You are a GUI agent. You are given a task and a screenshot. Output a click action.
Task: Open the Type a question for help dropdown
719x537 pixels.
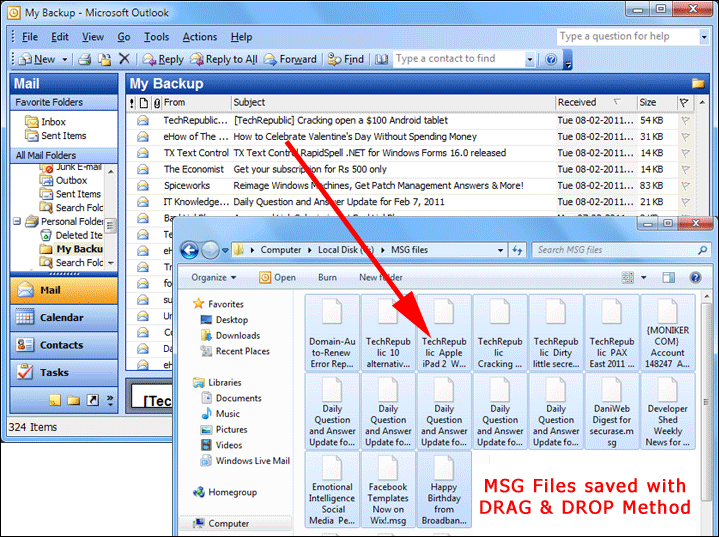point(704,37)
